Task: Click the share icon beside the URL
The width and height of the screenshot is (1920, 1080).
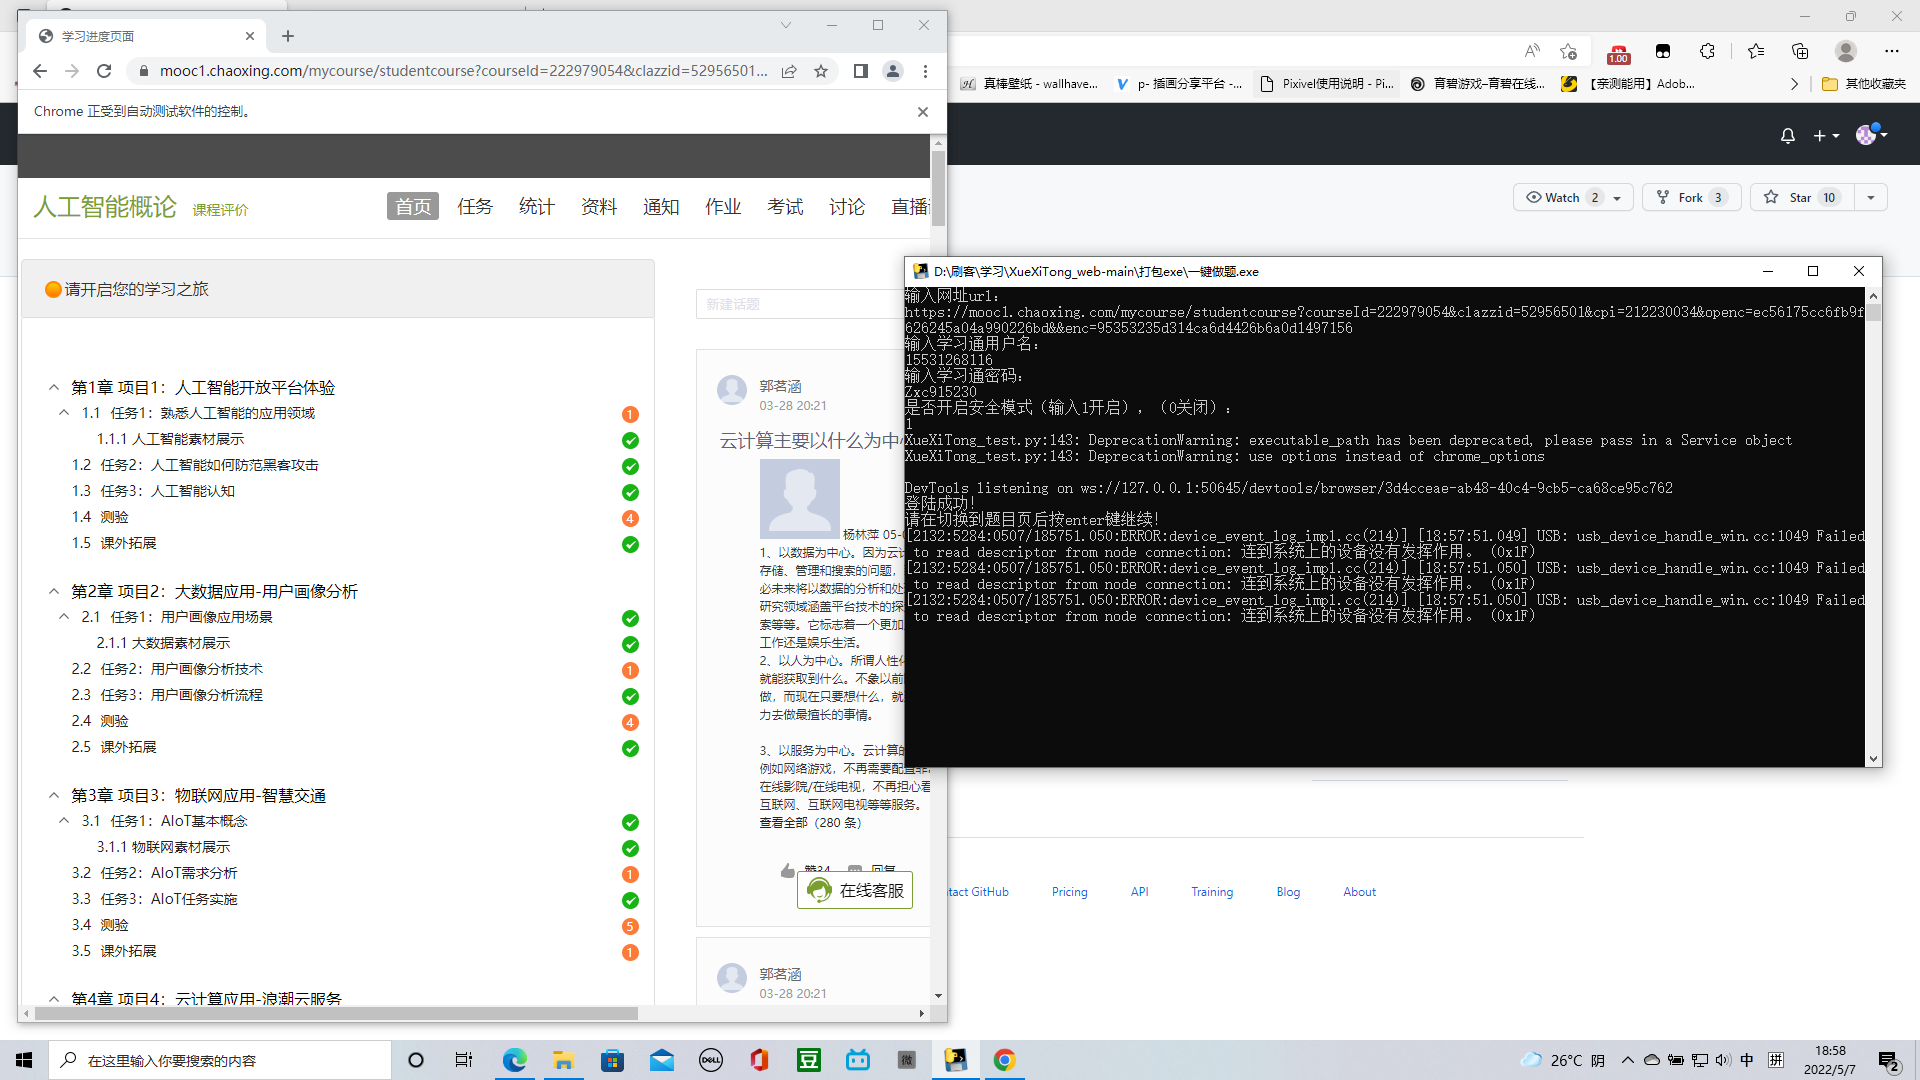Action: tap(790, 71)
